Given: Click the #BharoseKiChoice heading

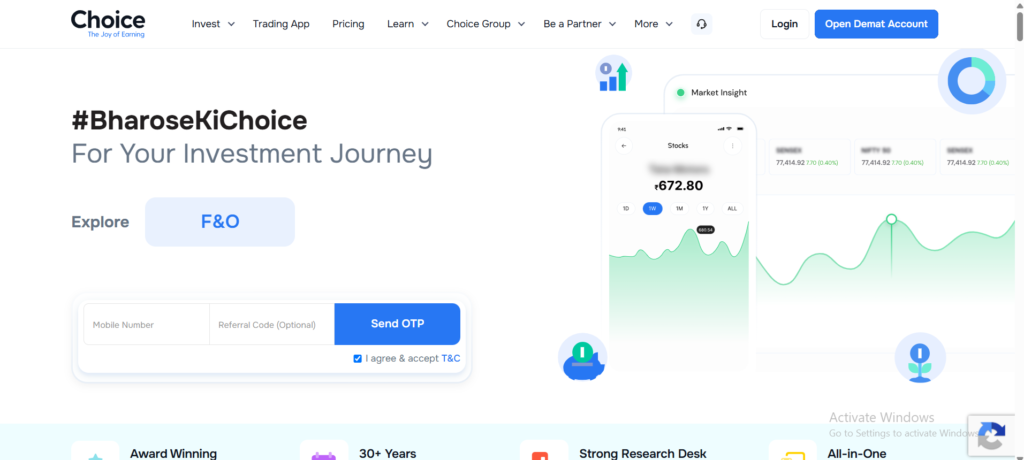Looking at the screenshot, I should [x=189, y=121].
